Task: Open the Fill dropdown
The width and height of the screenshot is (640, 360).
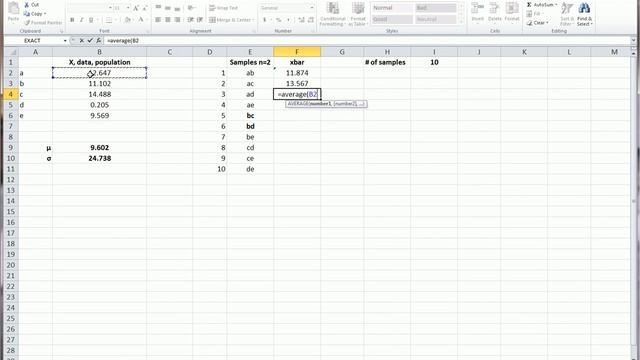Action: (536, 13)
